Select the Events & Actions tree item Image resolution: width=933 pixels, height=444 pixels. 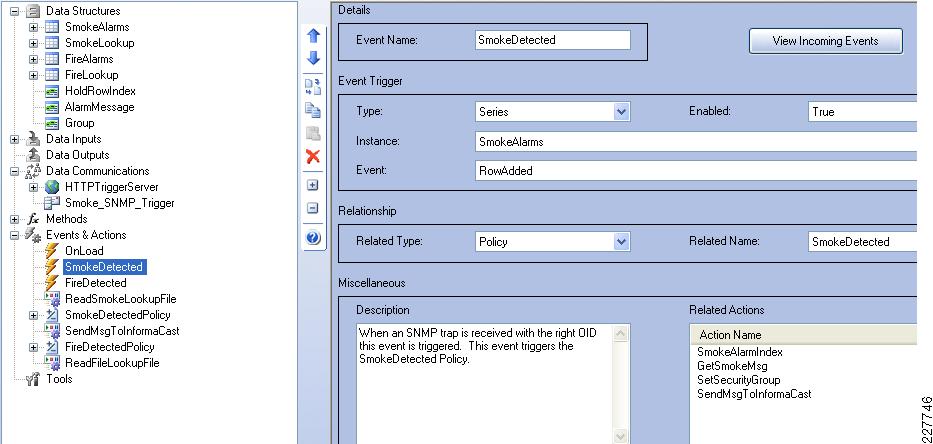click(x=86, y=235)
